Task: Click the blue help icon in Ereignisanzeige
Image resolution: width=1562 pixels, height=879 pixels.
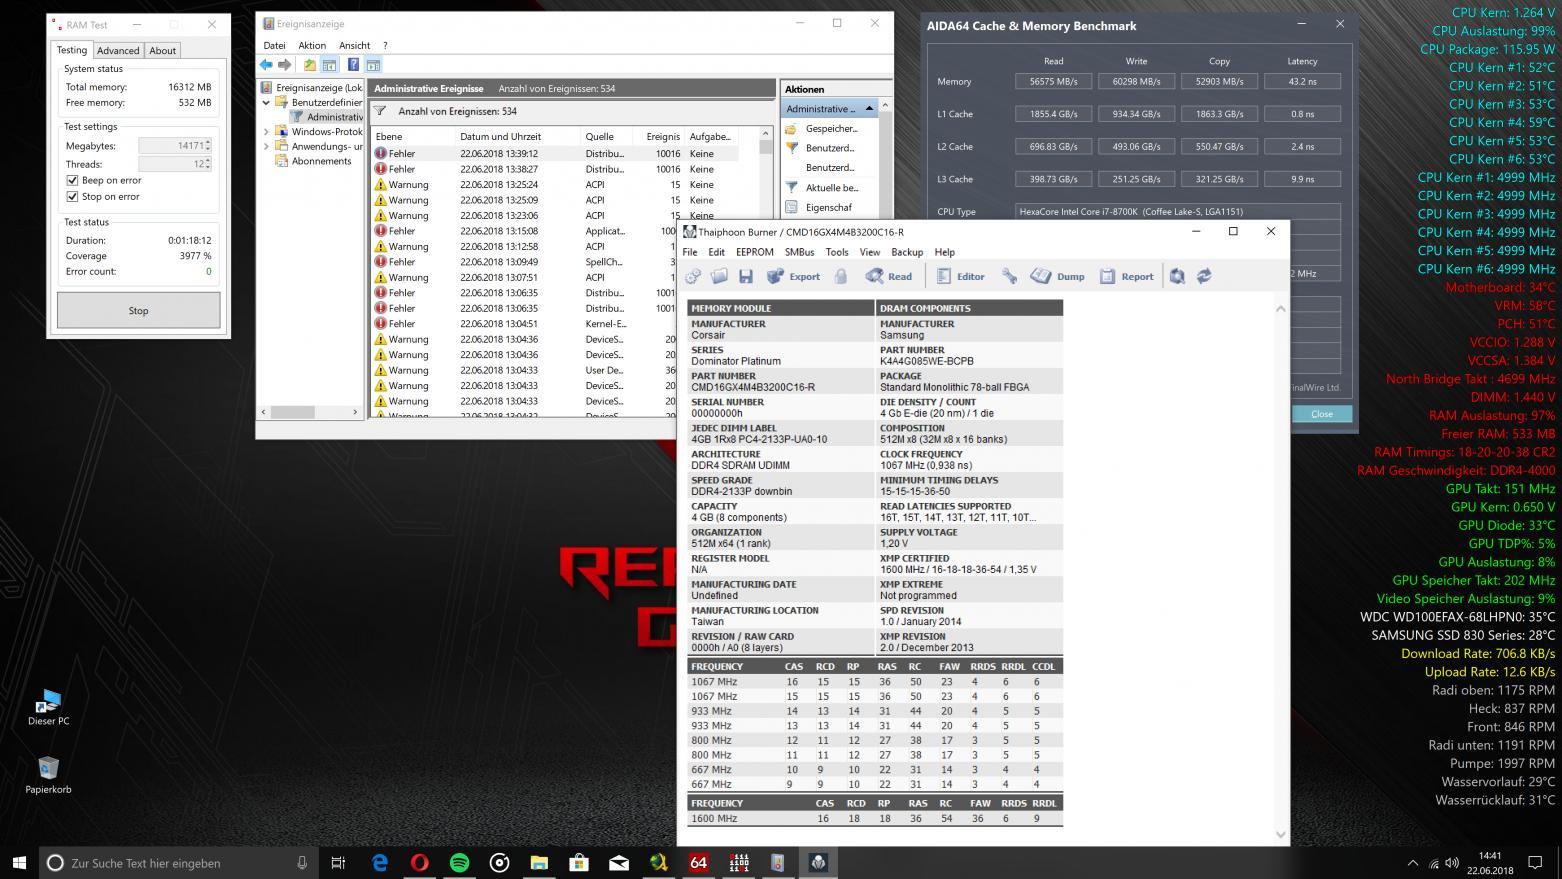Action: point(353,65)
